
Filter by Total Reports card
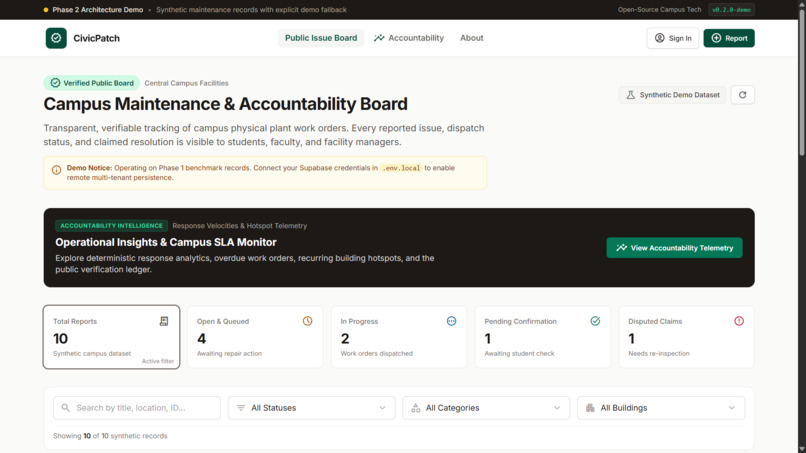[112, 337]
